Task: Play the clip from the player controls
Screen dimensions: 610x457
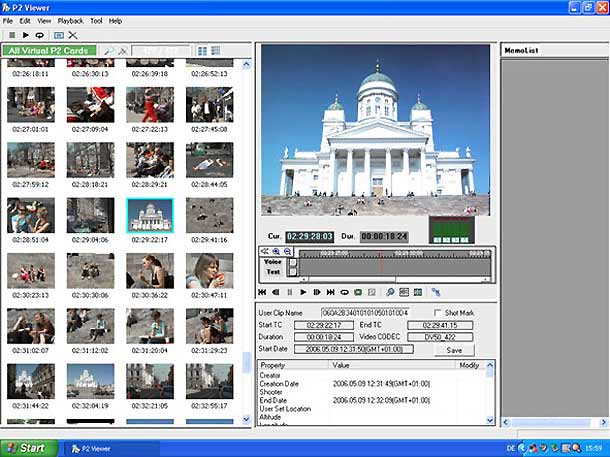Action: 303,292
